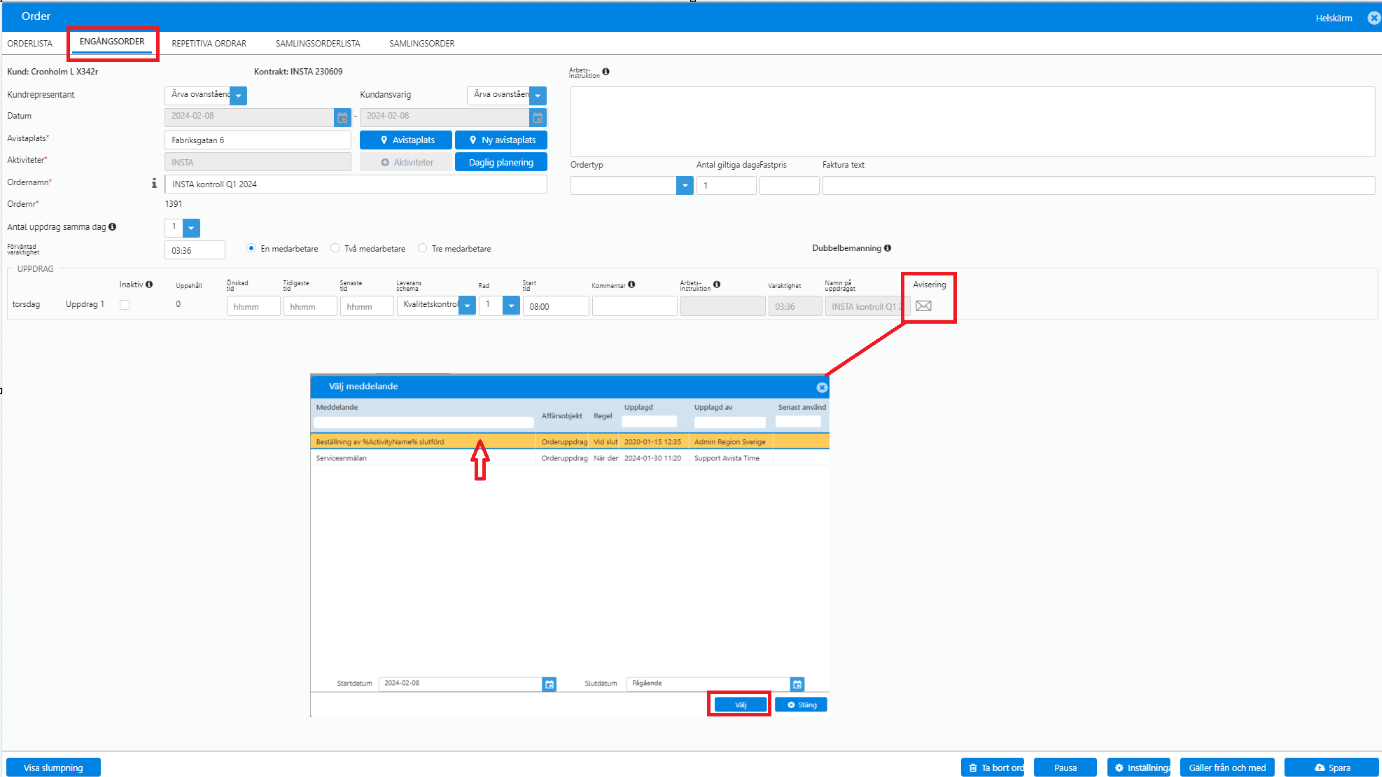Open the Ordertyp dropdown
1382x777 pixels.
coord(684,185)
